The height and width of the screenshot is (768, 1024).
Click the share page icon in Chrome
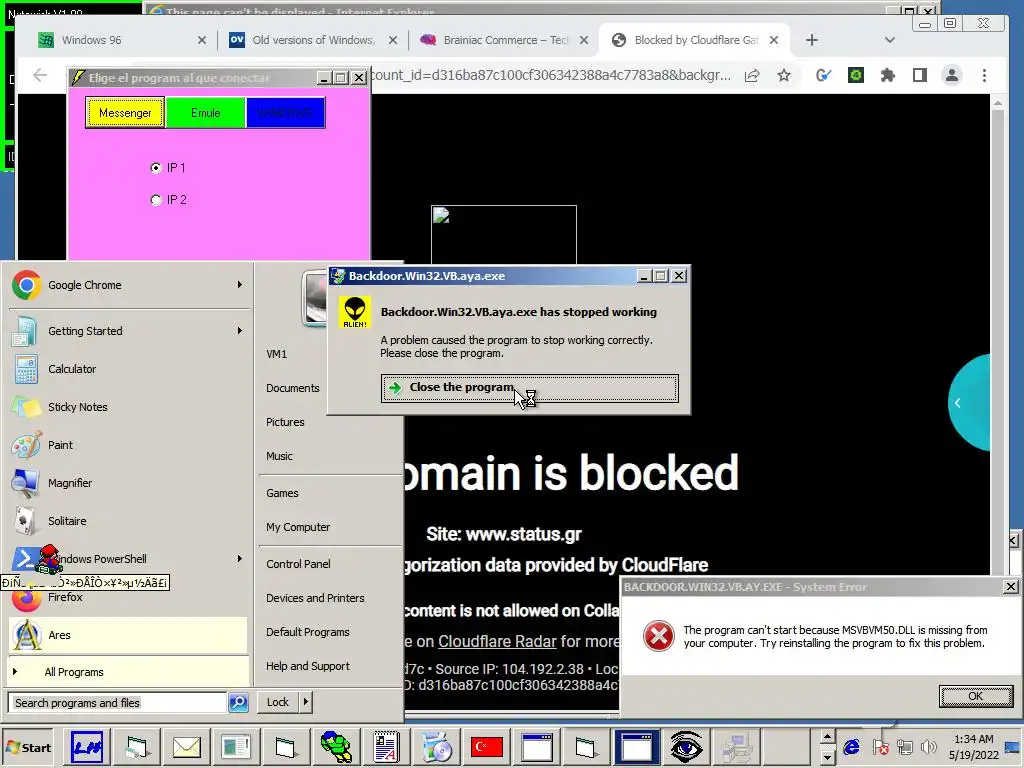[752, 76]
